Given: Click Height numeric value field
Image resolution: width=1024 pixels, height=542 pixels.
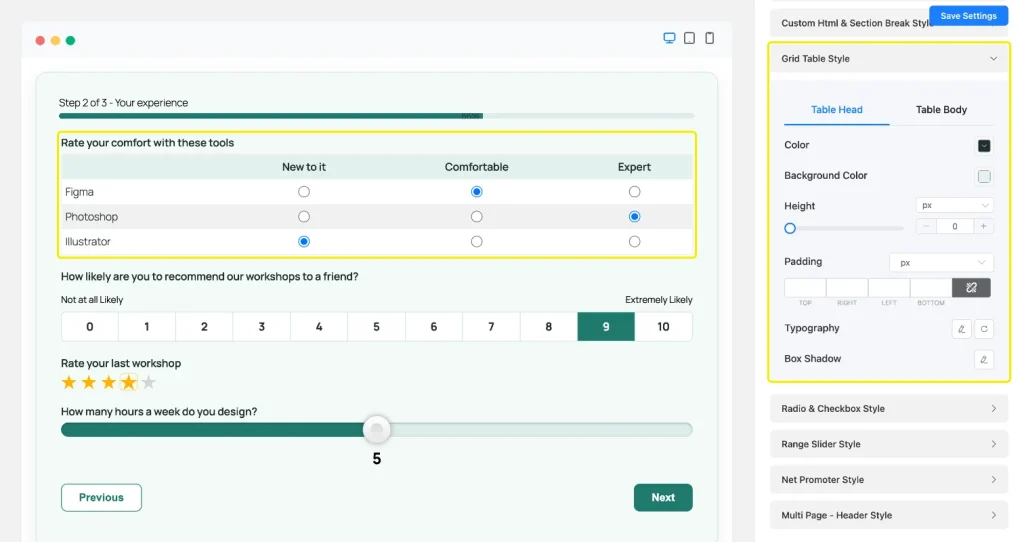Looking at the screenshot, I should (954, 227).
